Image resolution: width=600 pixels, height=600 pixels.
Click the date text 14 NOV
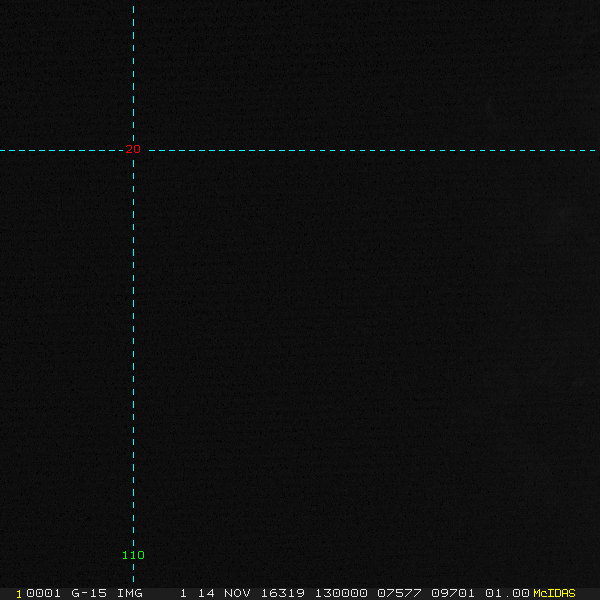click(x=224, y=593)
